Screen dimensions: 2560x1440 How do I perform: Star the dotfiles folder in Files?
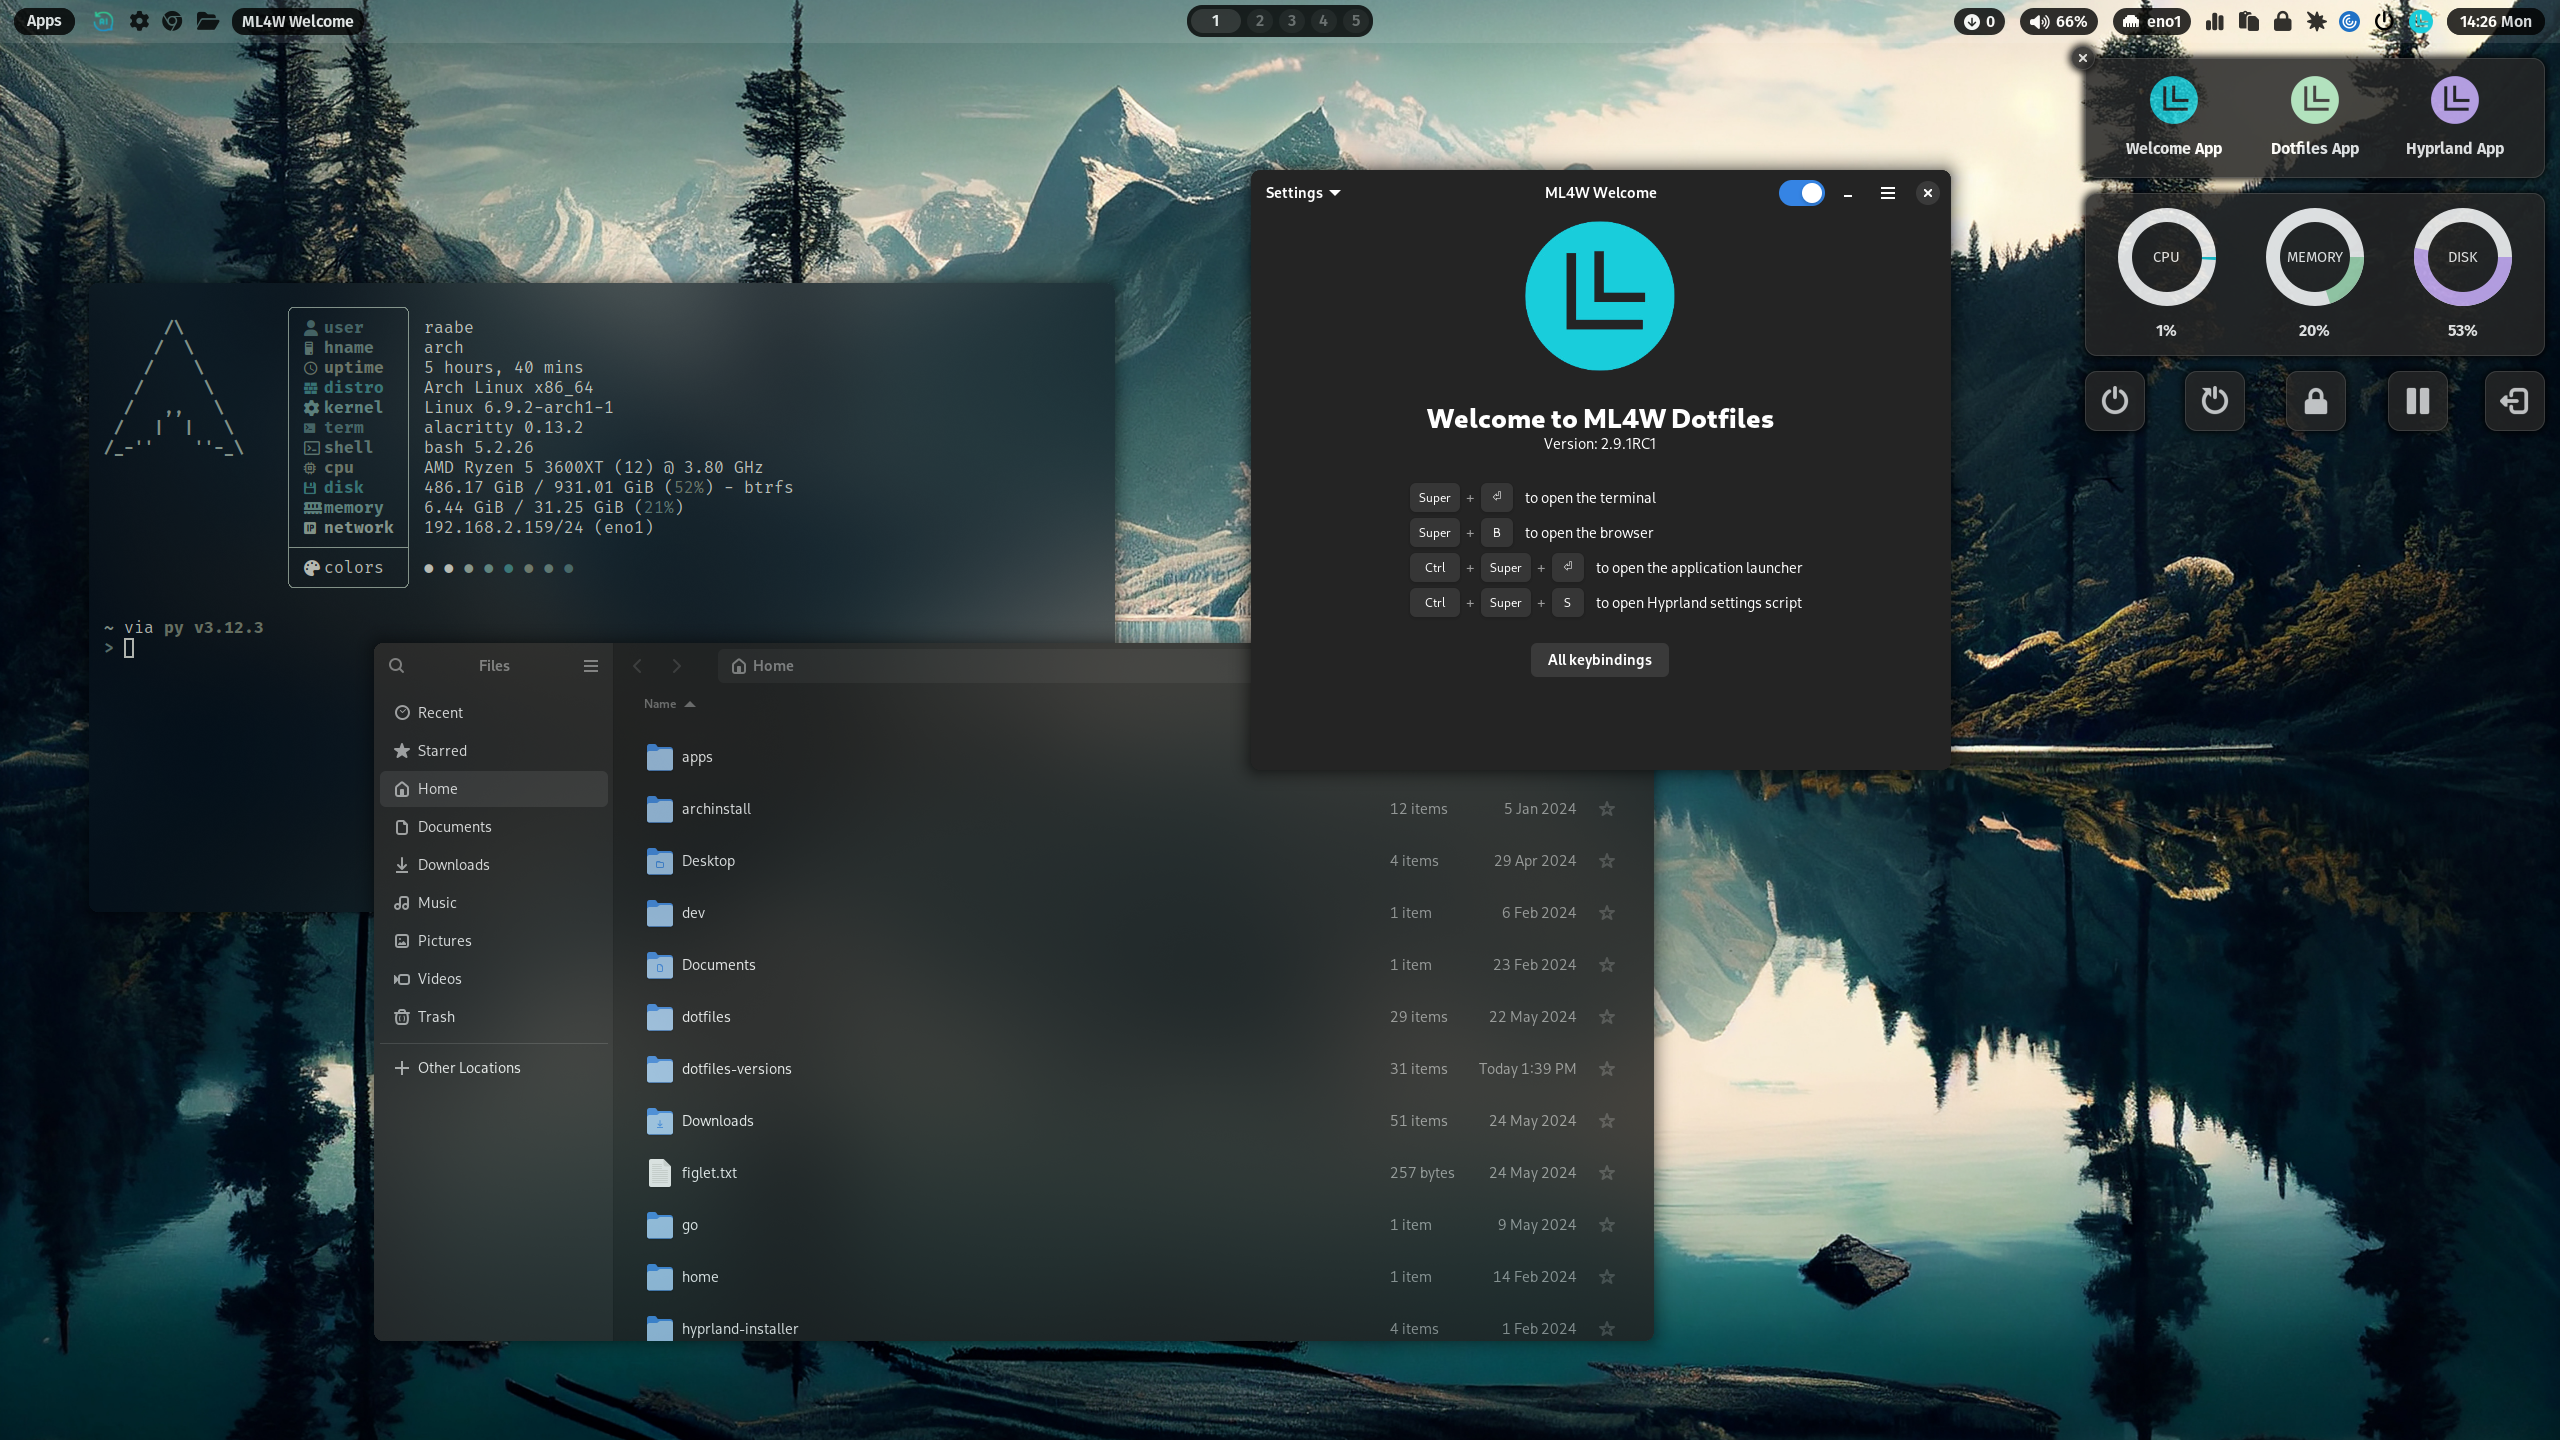click(x=1607, y=1016)
